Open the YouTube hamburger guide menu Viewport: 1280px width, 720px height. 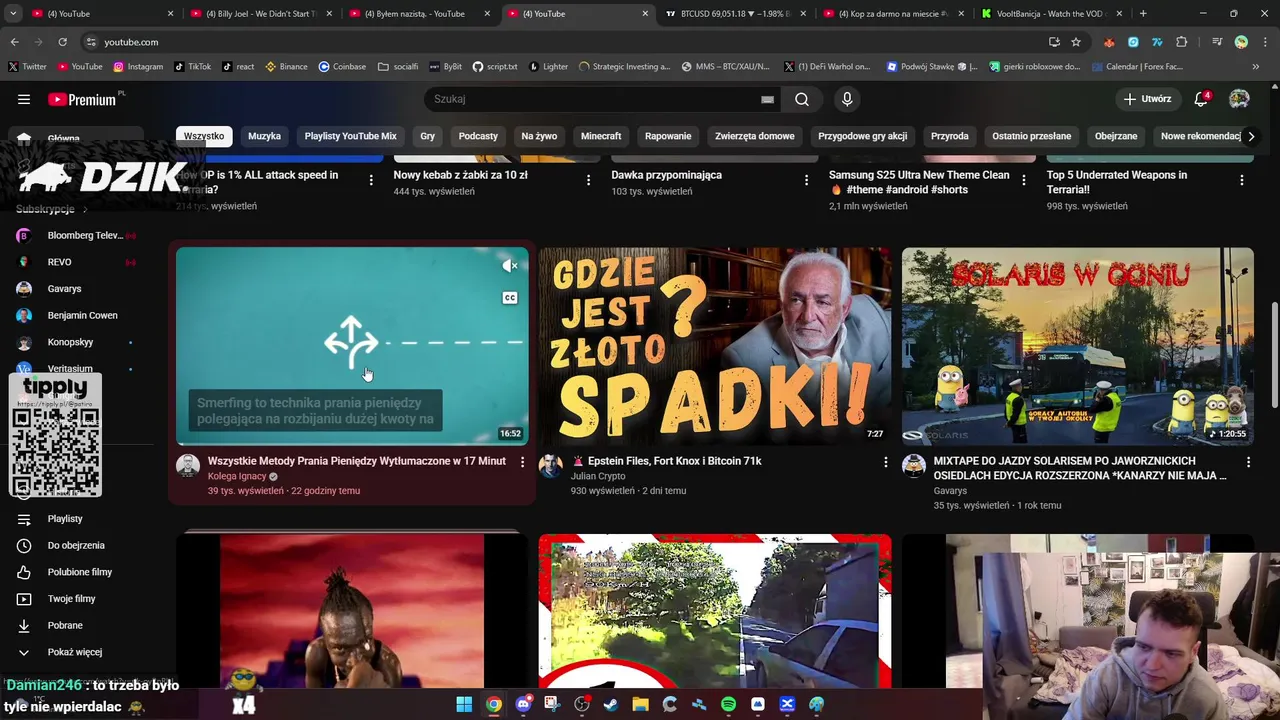[x=24, y=99]
